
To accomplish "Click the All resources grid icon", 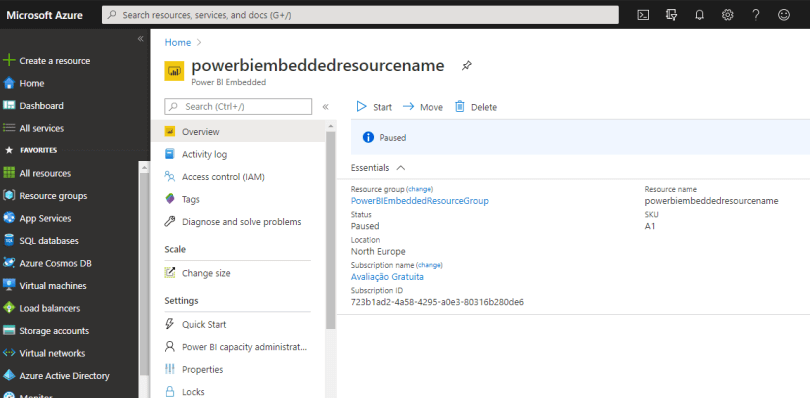I will pyautogui.click(x=9, y=173).
